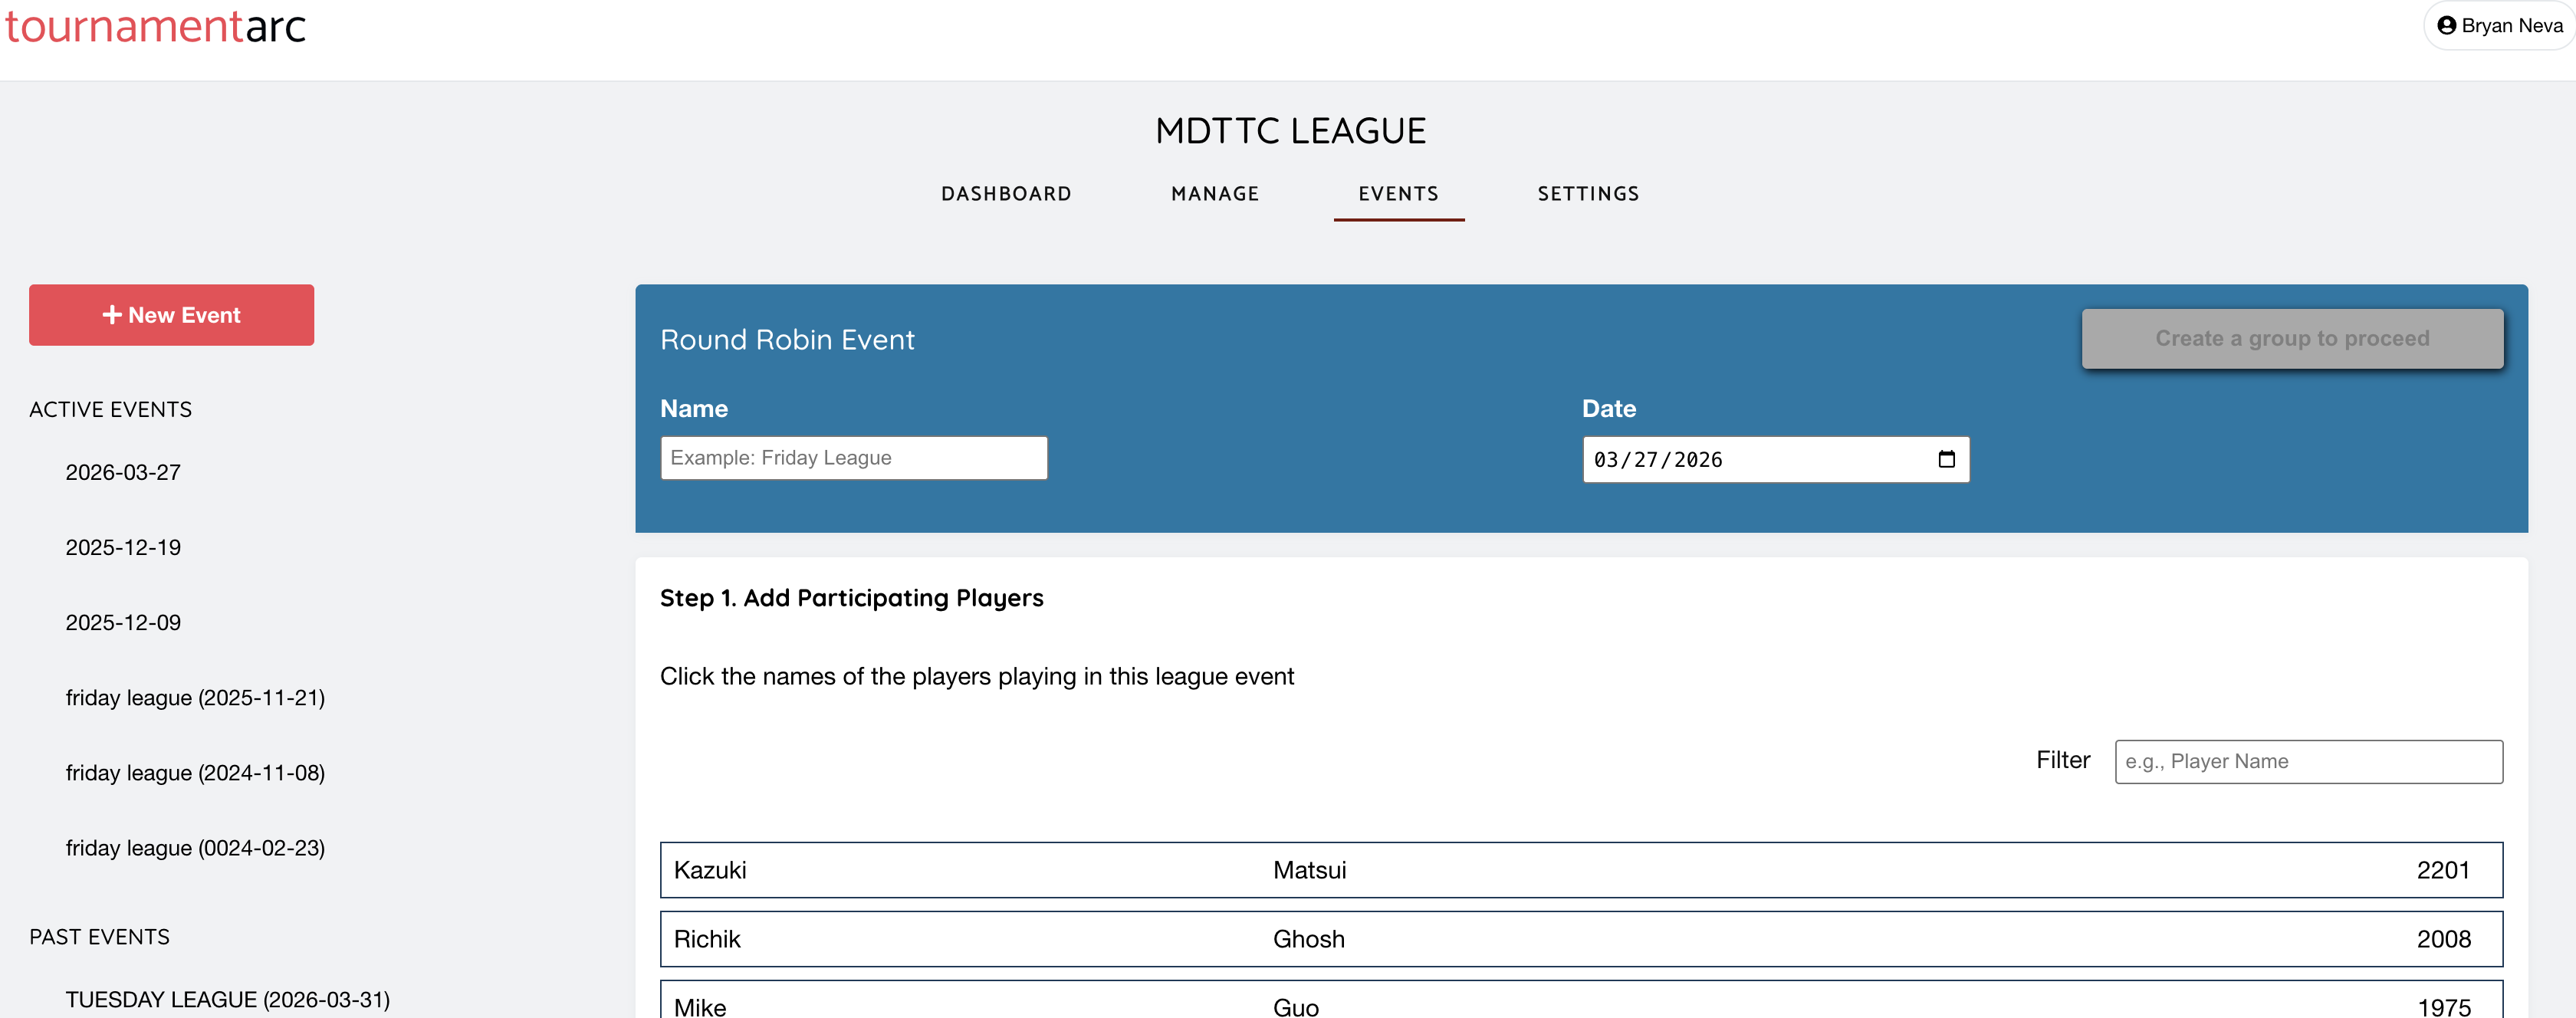Click the New Event button
This screenshot has width=2576, height=1018.
coord(171,314)
